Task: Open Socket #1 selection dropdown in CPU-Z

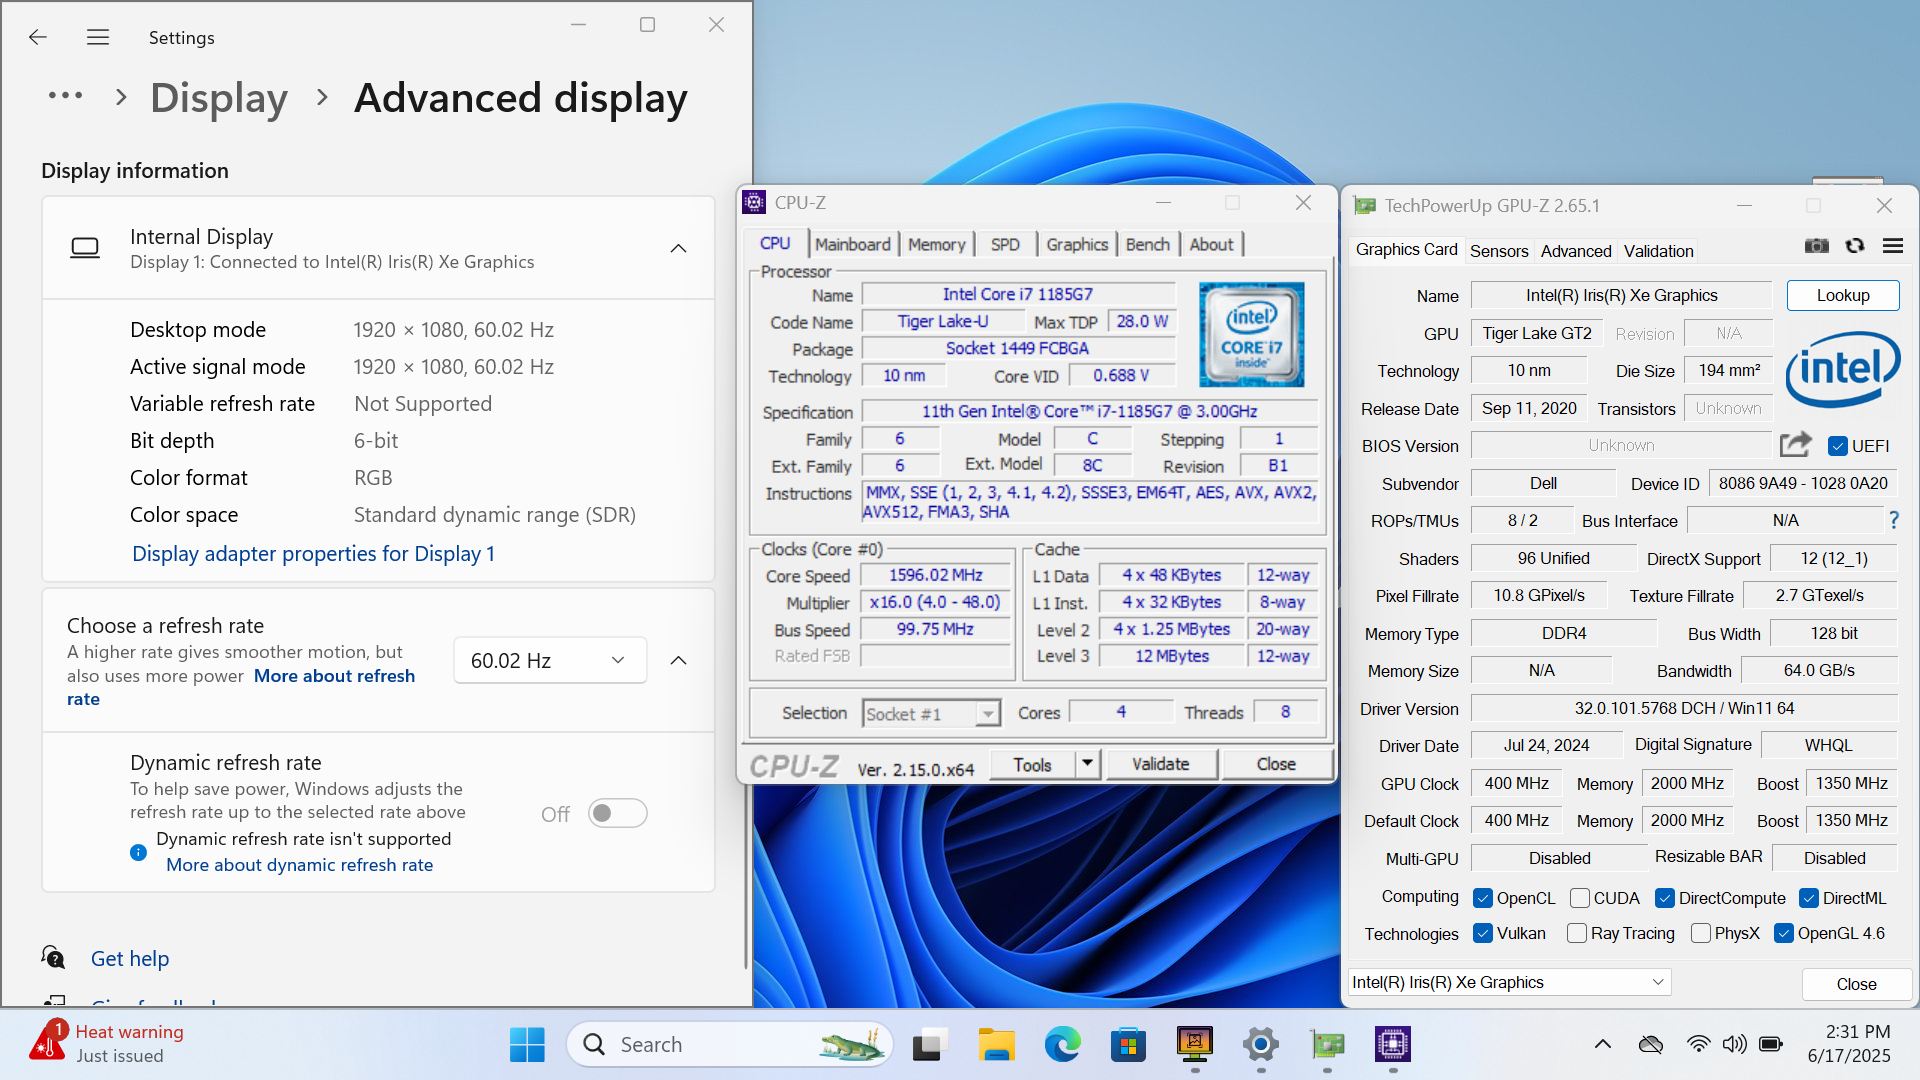Action: click(x=931, y=713)
